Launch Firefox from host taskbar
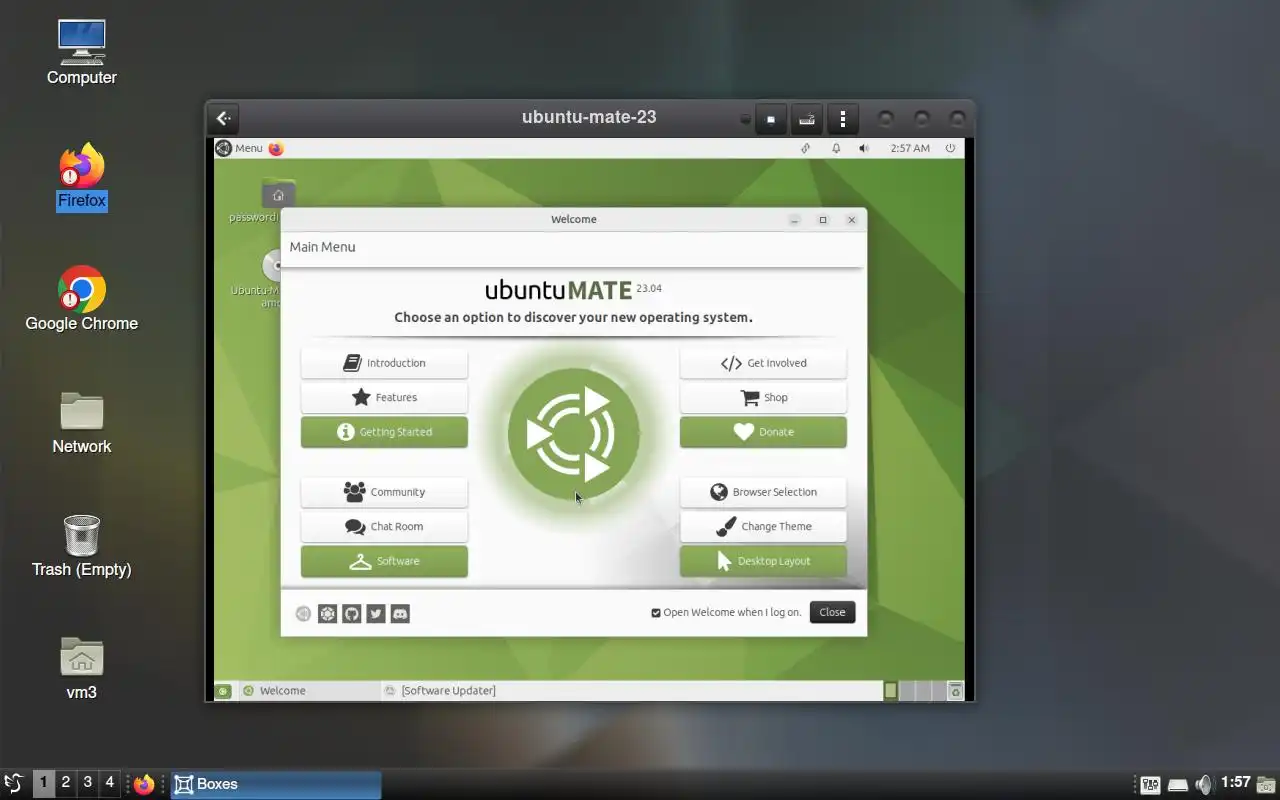Image resolution: width=1280 pixels, height=800 pixels. tap(144, 784)
